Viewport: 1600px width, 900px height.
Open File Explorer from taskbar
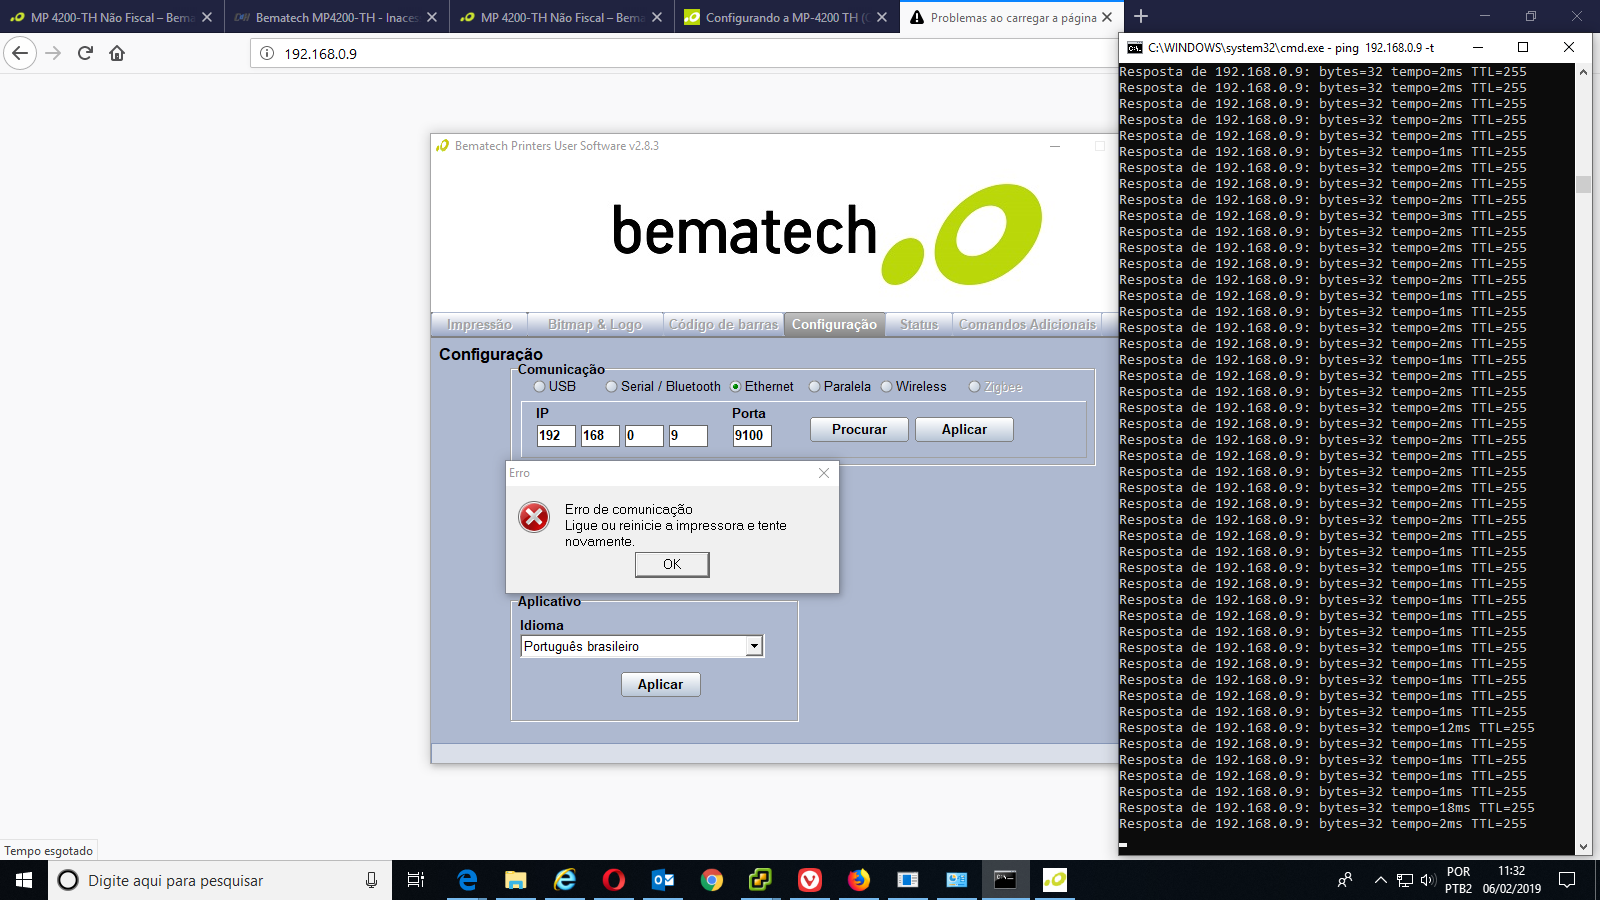[x=516, y=880]
